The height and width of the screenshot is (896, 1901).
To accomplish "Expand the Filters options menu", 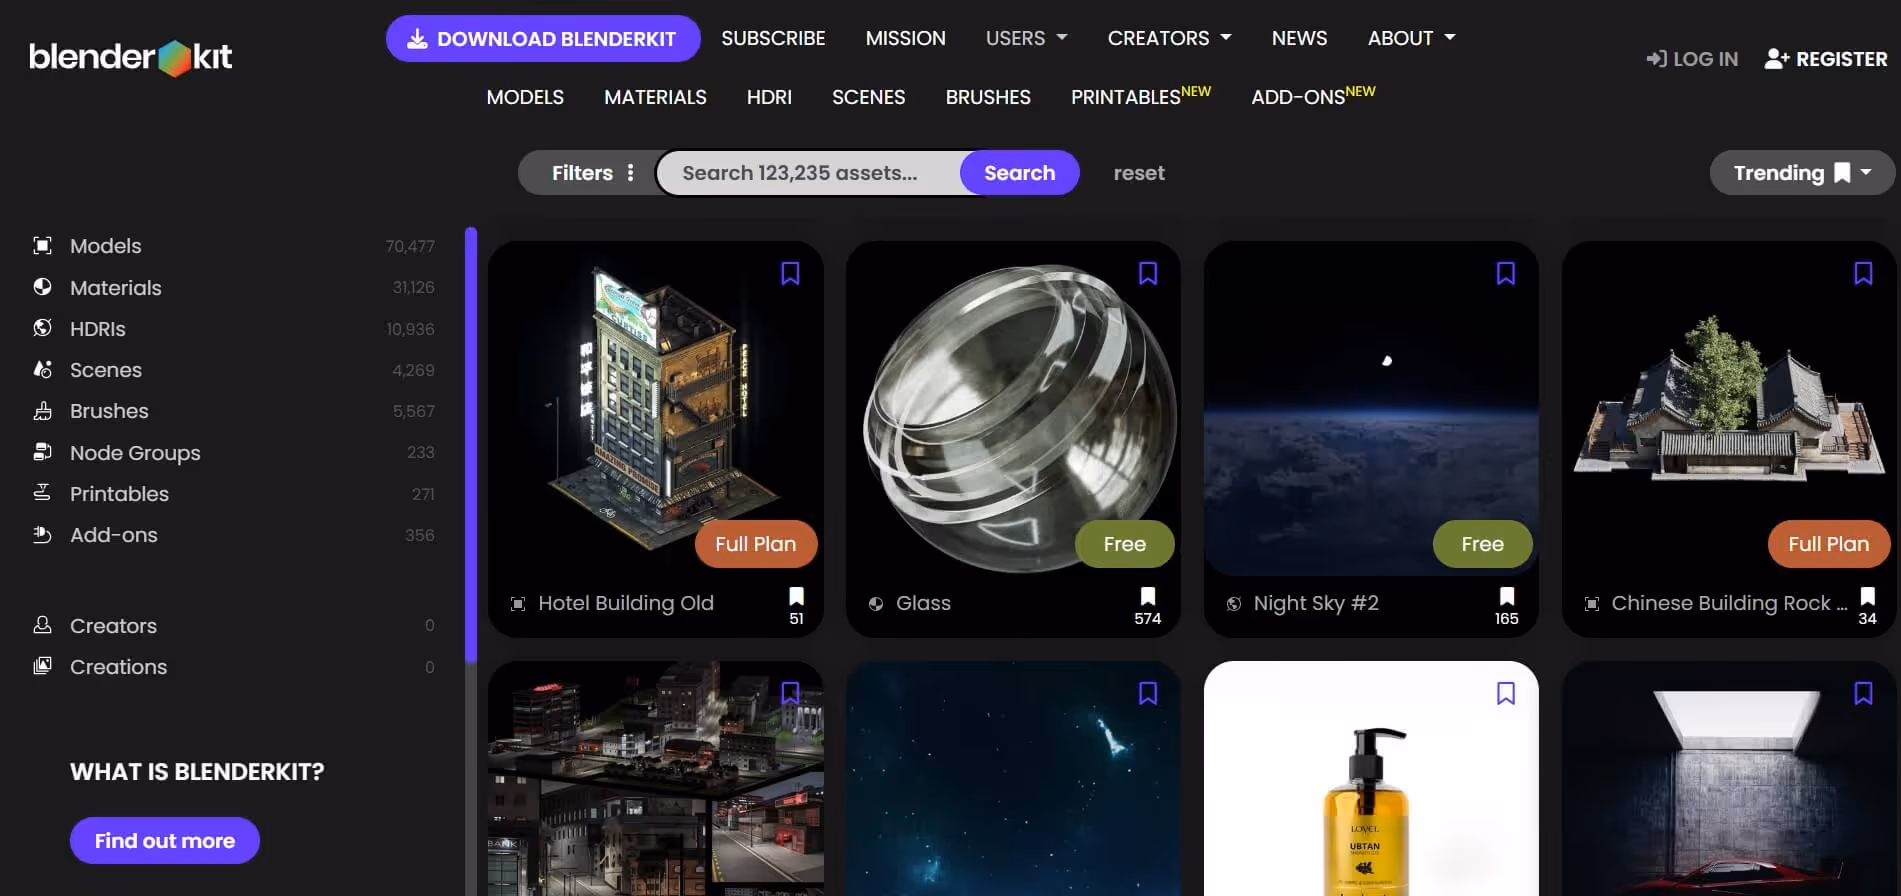I will [x=593, y=173].
